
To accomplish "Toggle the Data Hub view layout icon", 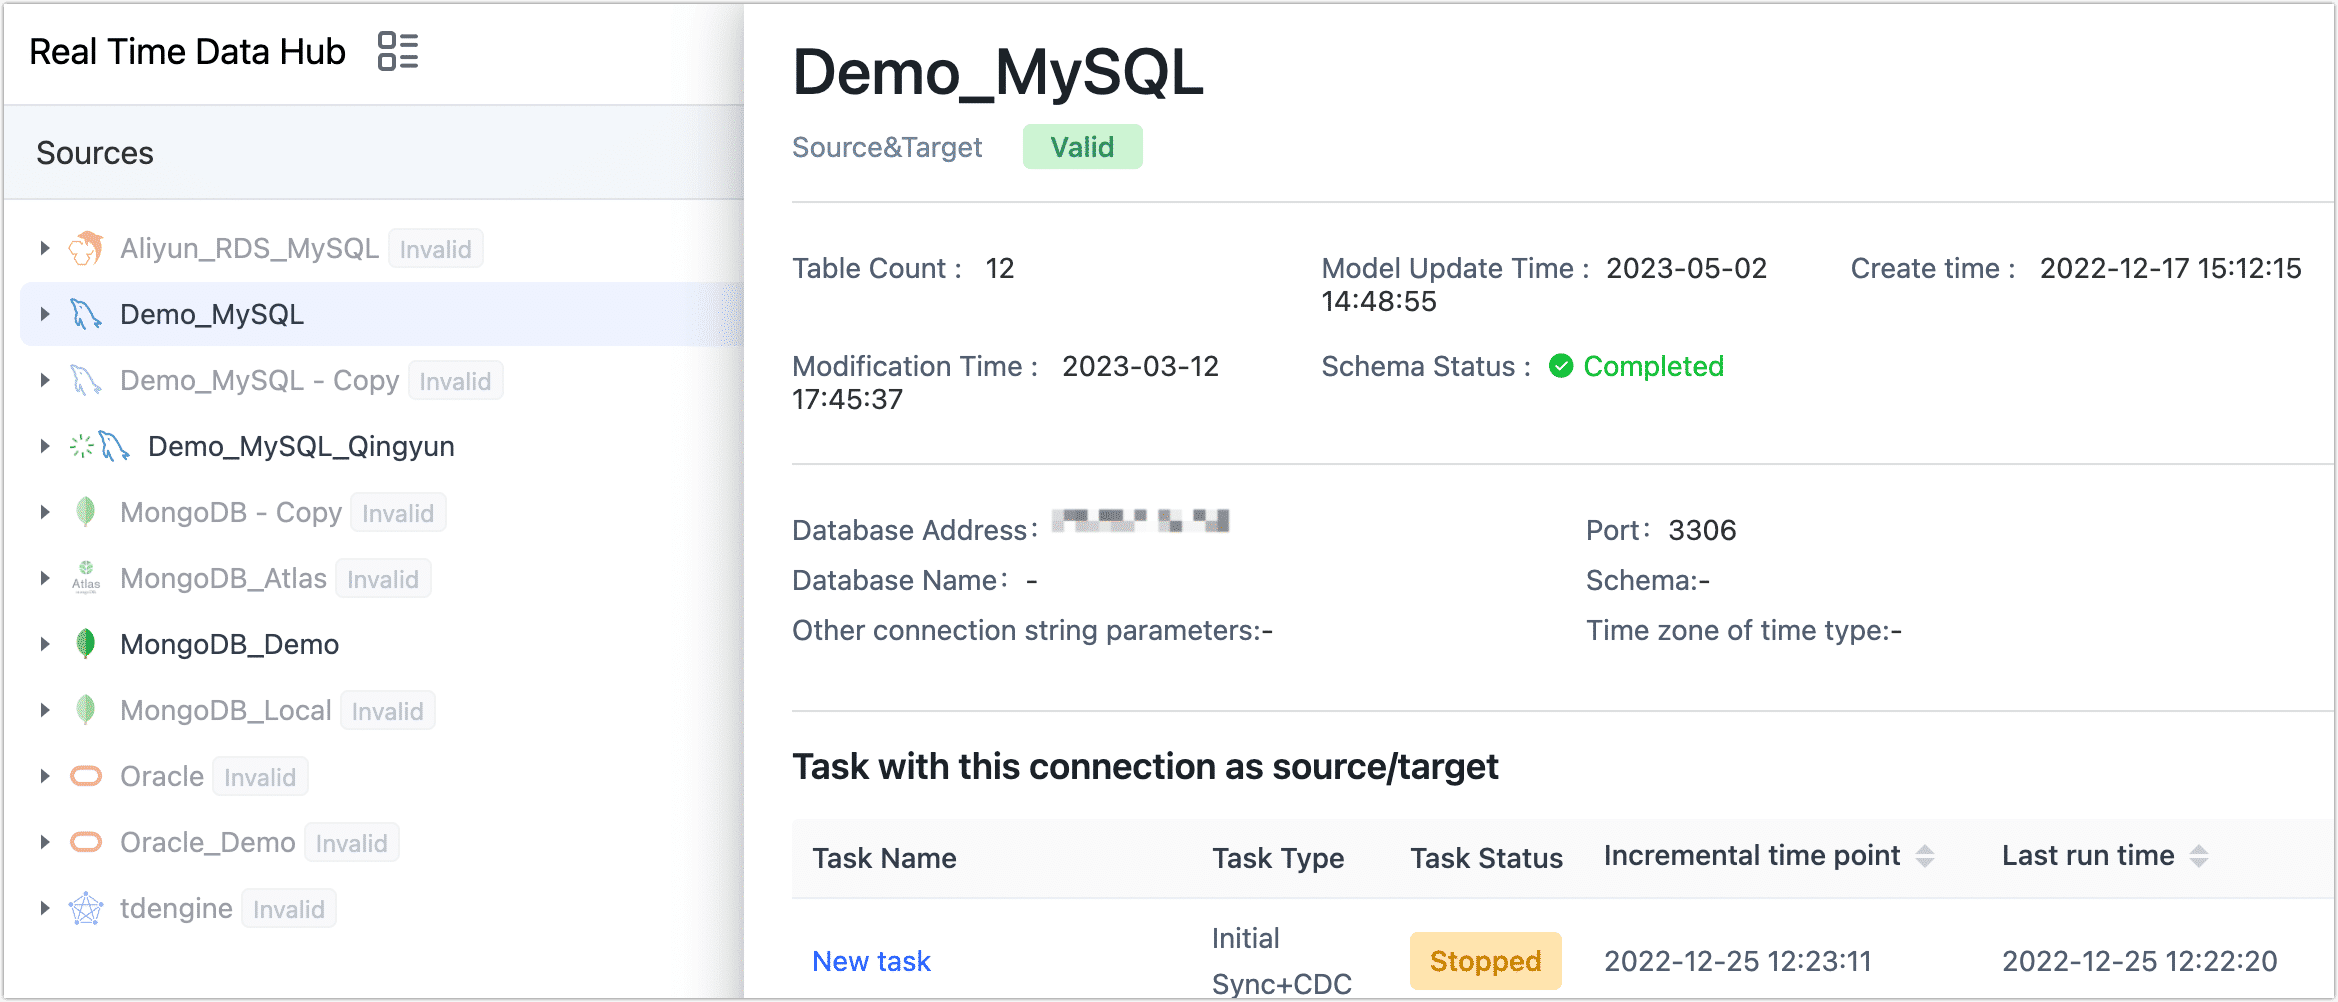I will coord(398,51).
